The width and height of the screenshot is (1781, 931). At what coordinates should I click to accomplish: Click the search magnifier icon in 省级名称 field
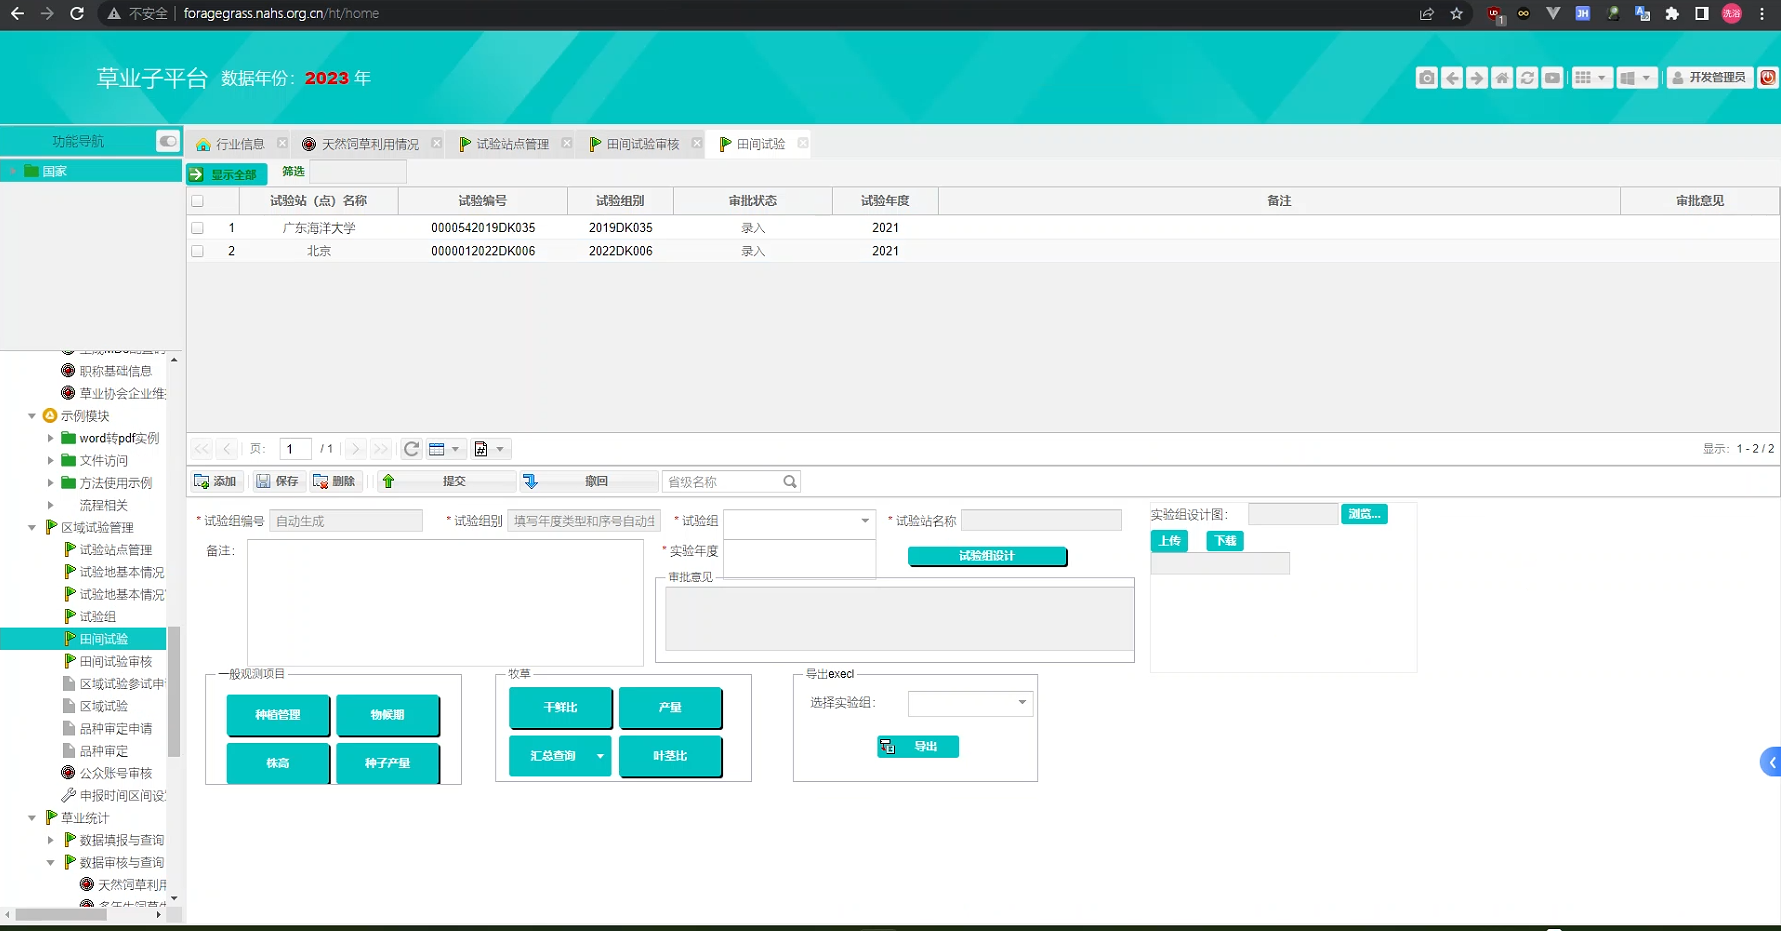pos(790,482)
